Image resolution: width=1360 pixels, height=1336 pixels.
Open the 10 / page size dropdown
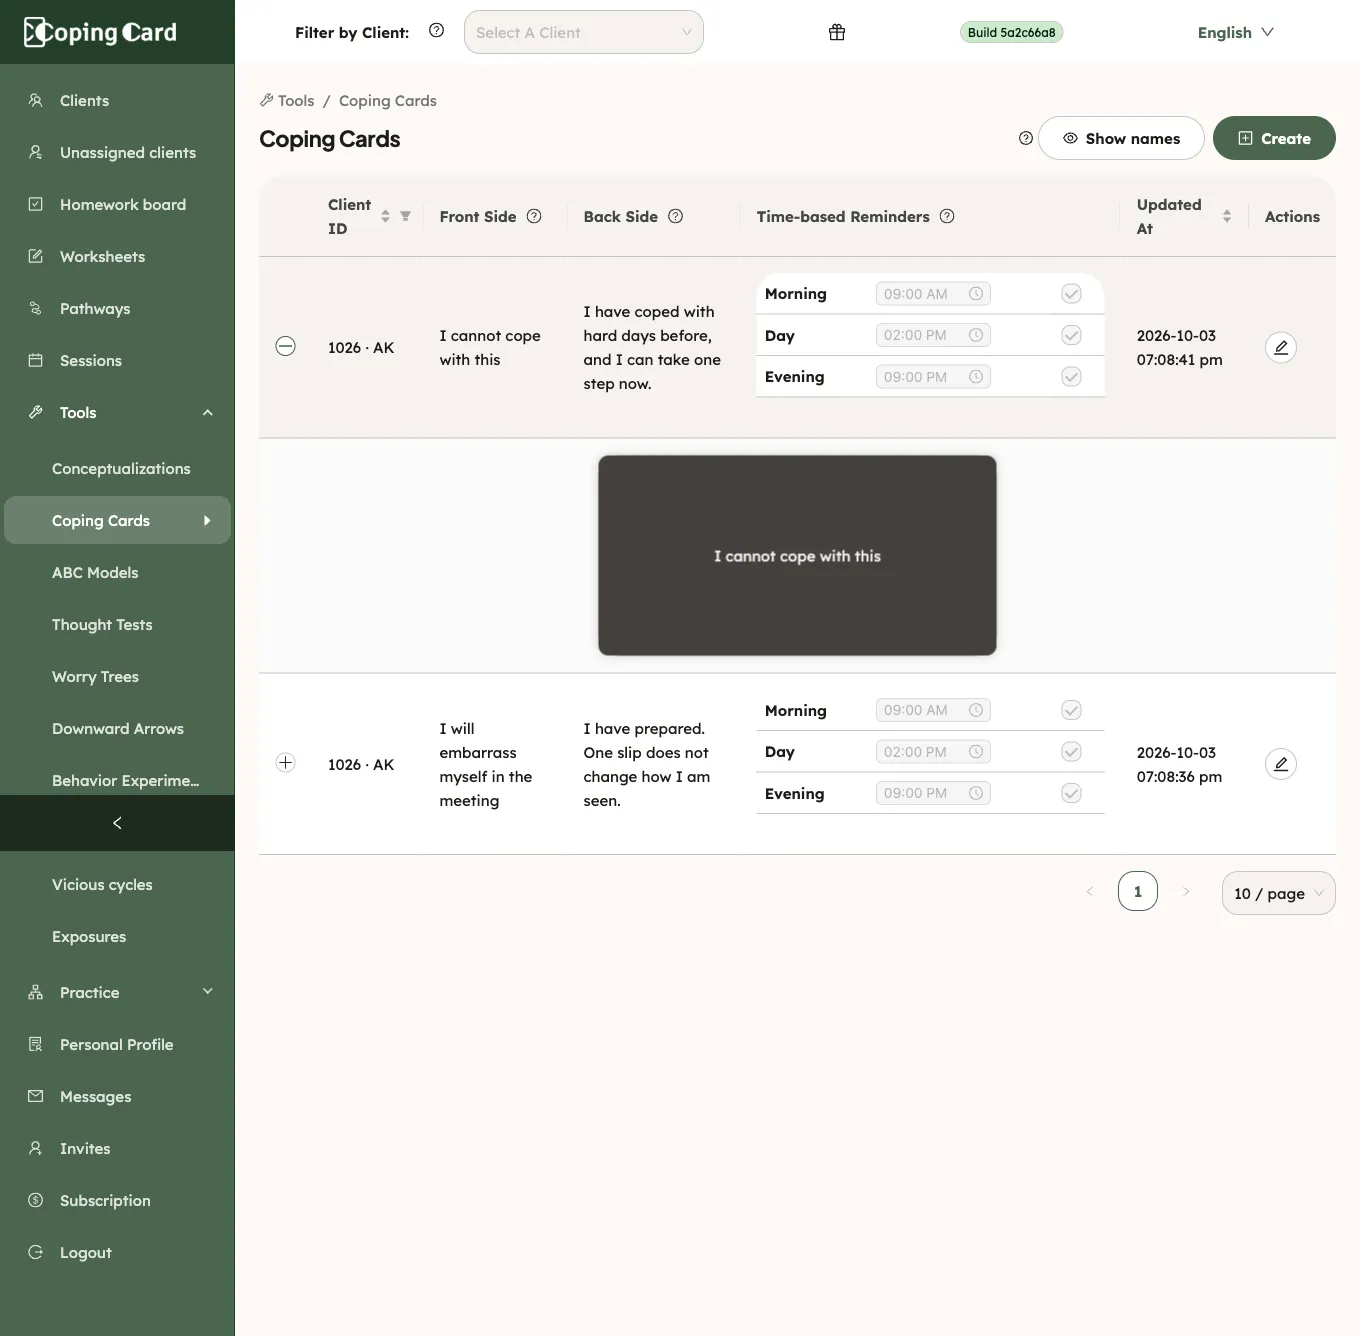click(1279, 893)
